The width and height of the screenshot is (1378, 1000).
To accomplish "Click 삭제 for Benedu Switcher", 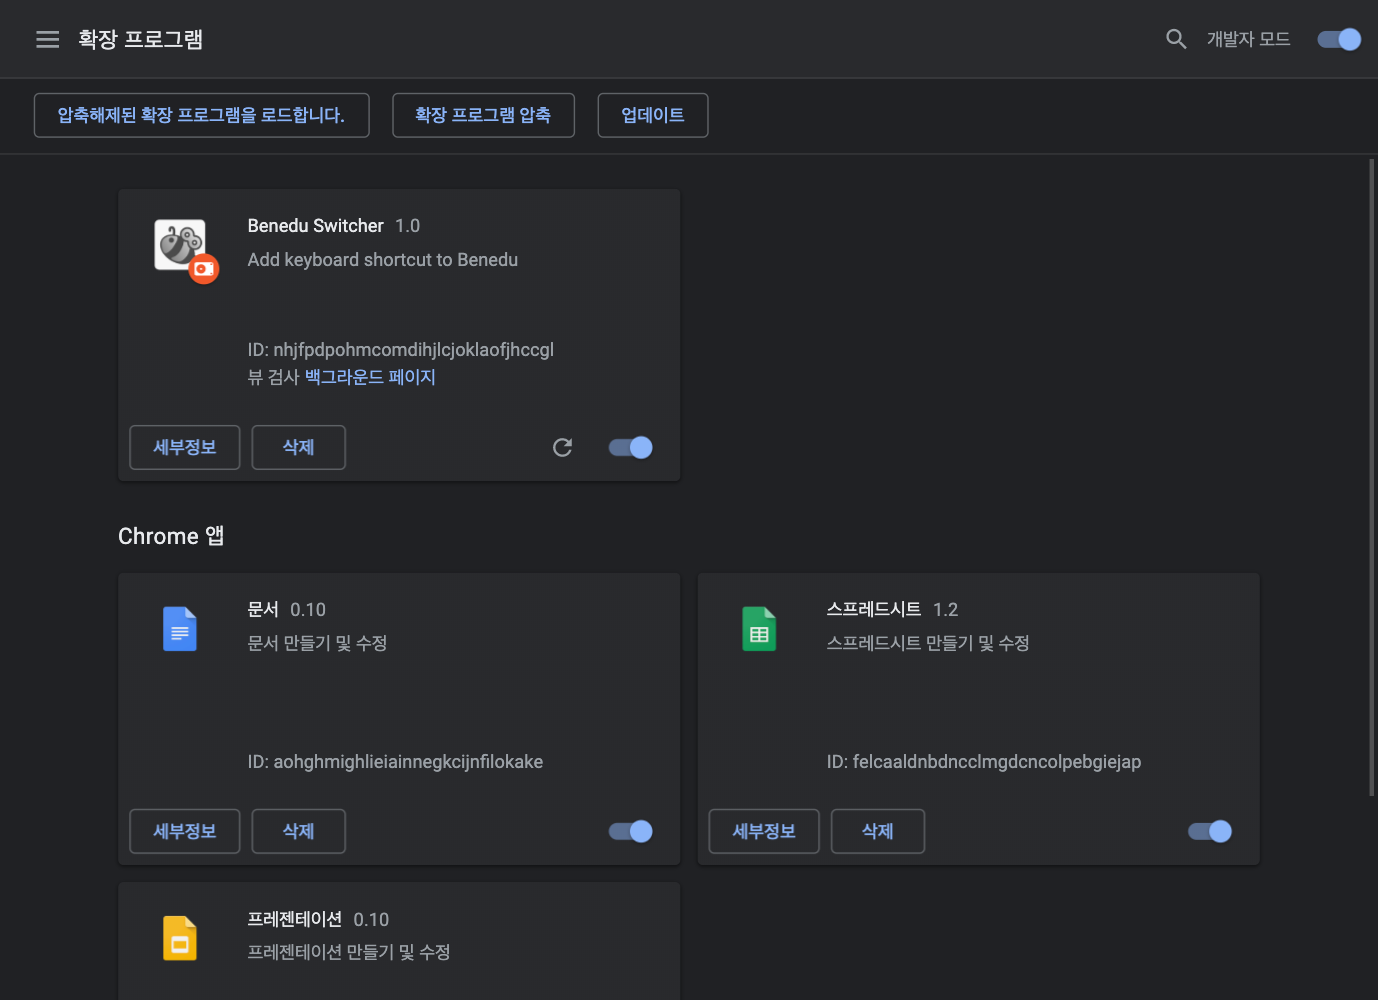I will (298, 447).
